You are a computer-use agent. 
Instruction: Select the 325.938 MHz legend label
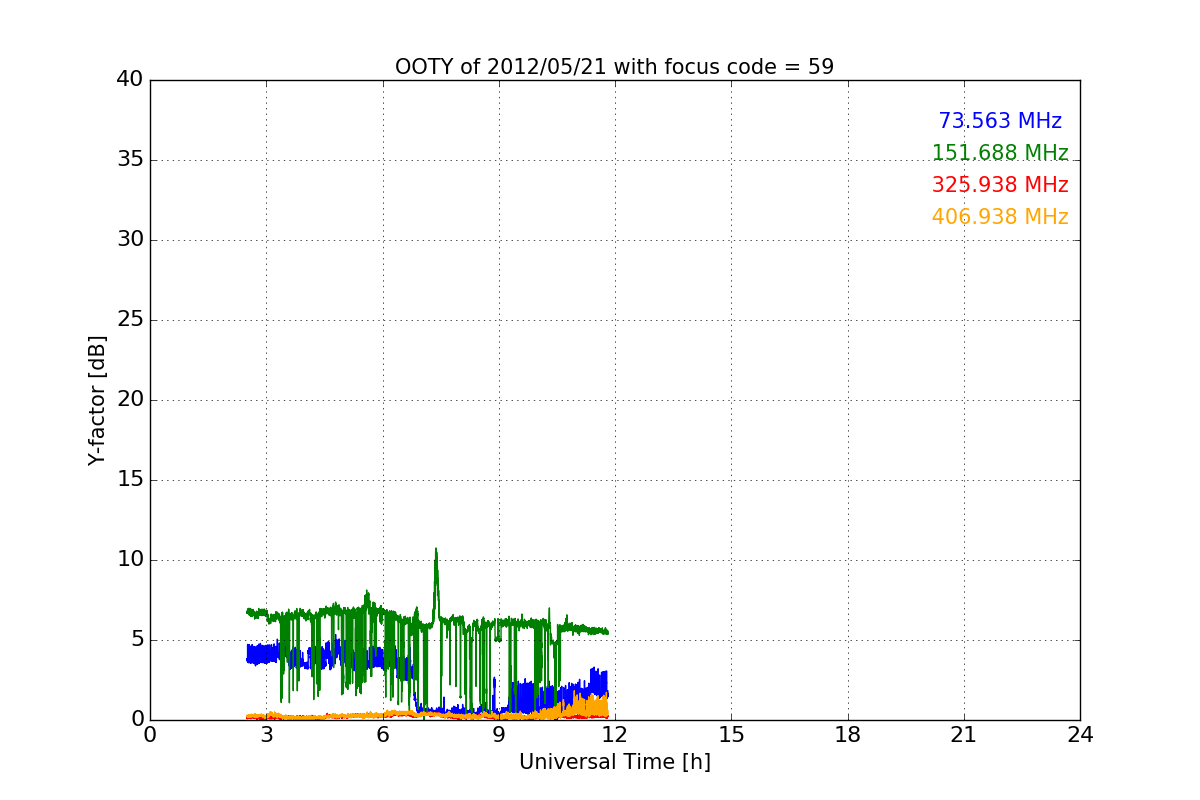click(x=1000, y=185)
